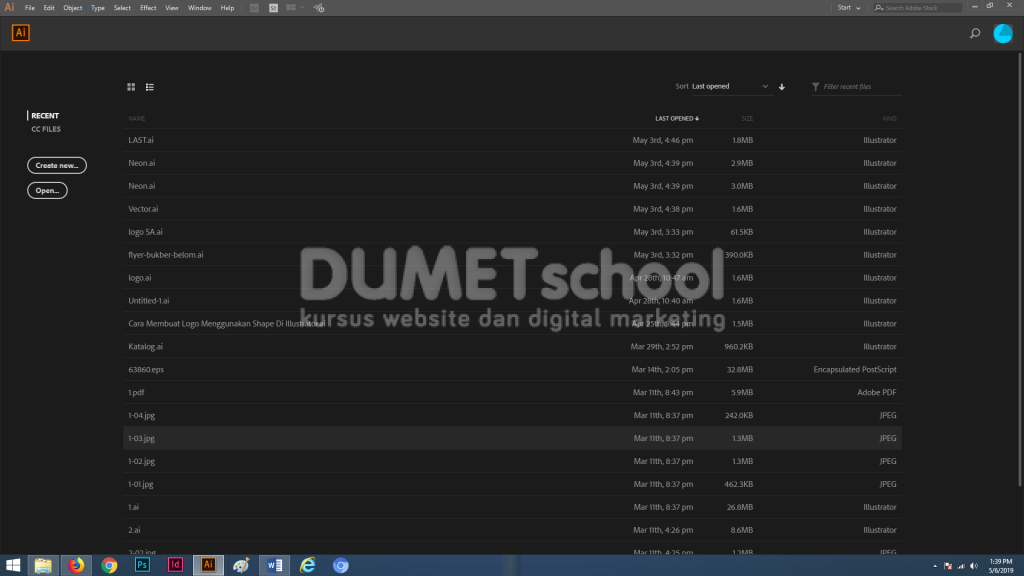1024x576 pixels.
Task: Open the Start workspace dropdown
Action: 849,8
